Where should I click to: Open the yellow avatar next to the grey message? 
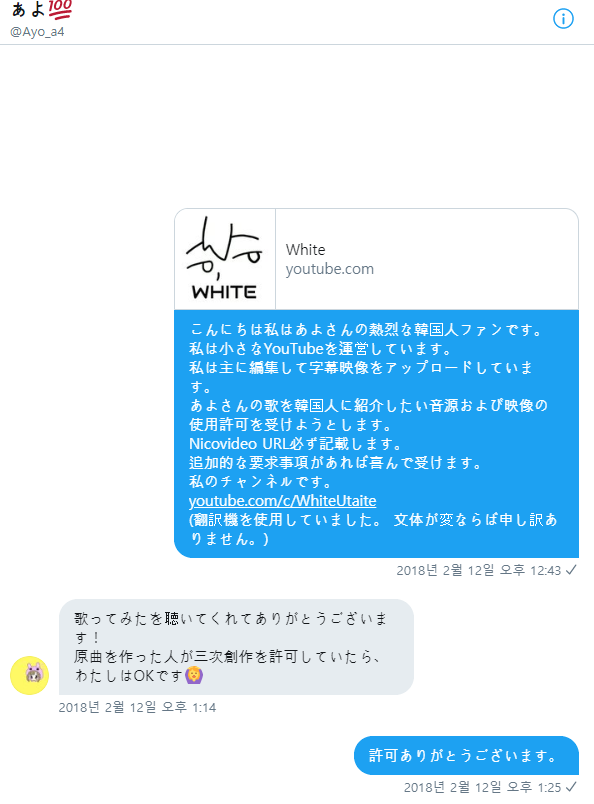30,675
